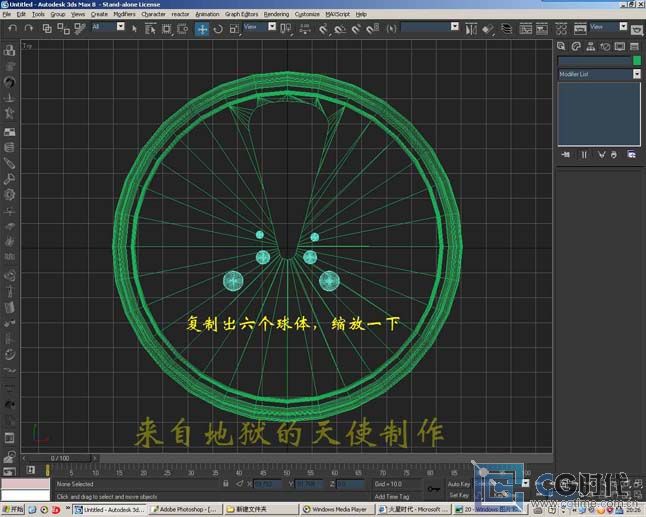This screenshot has width=646, height=517.
Task: Open the selection filter 'All' dropdown
Action: (x=120, y=26)
